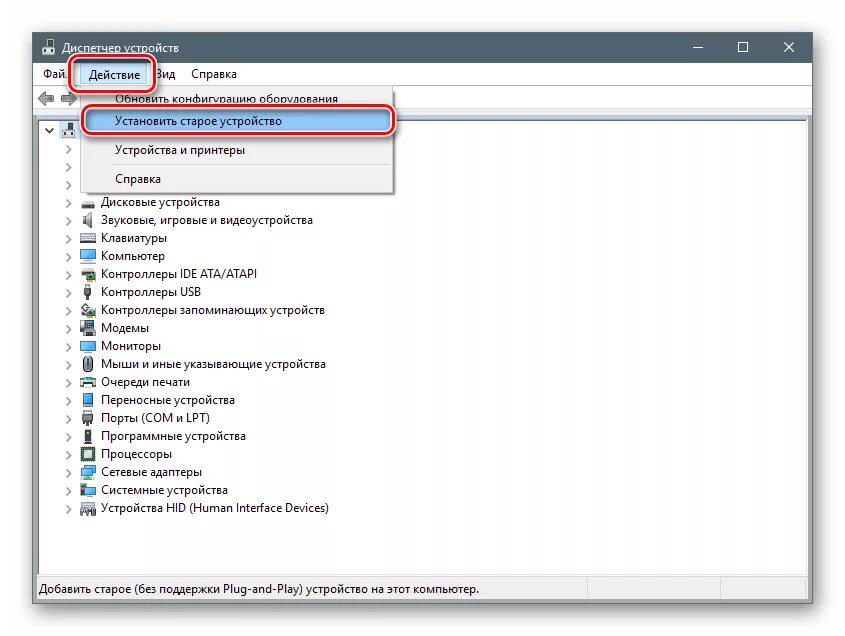Click the Системные устройства icon
This screenshot has height=636, width=845.
(x=87, y=490)
